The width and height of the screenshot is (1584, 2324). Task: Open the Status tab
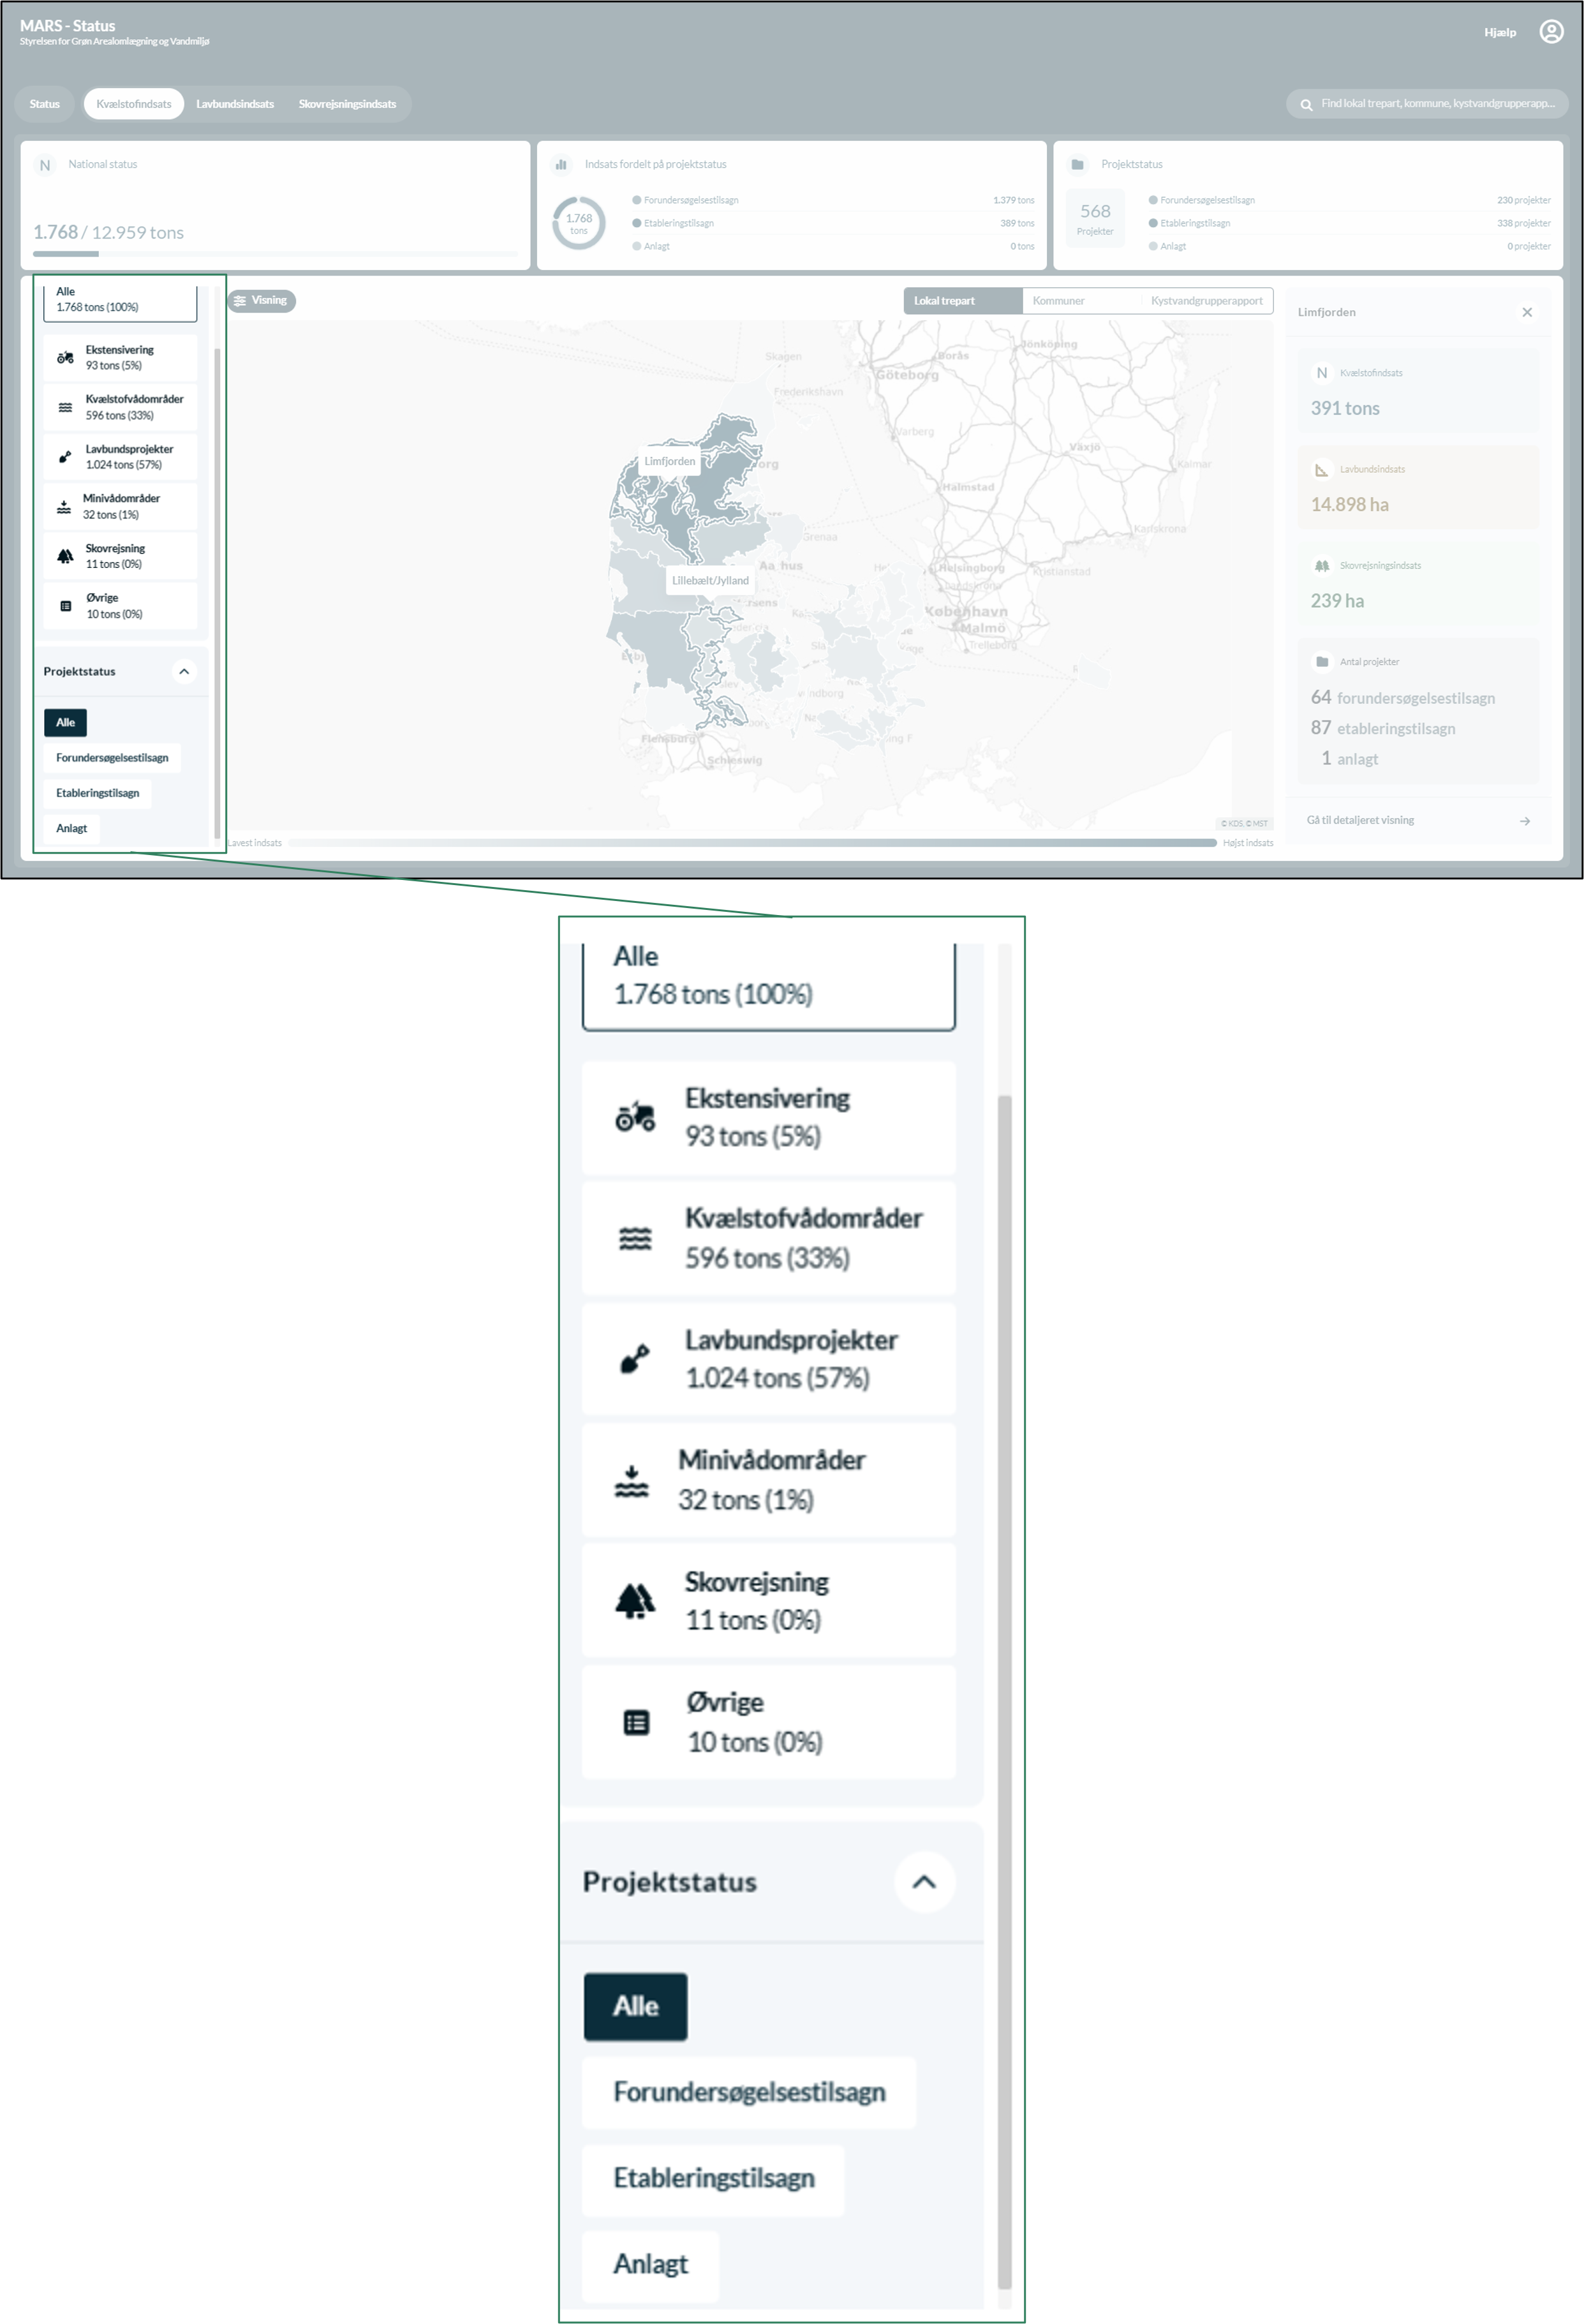point(44,104)
